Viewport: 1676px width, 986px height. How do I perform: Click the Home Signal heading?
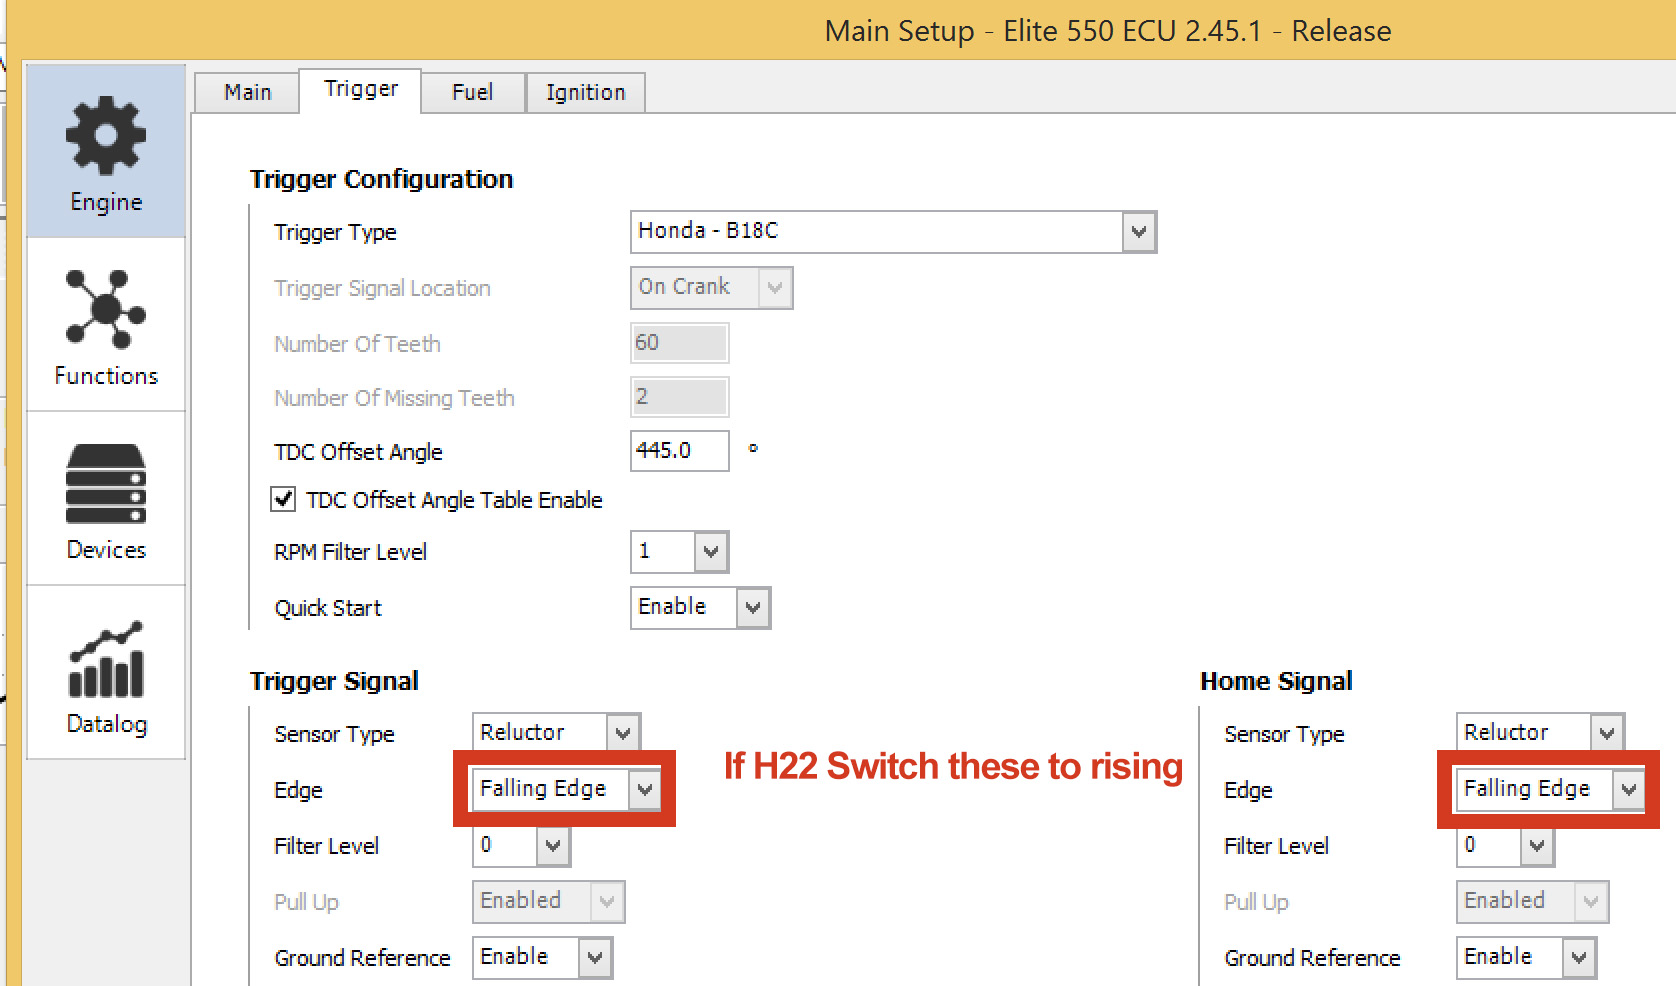pos(1276,681)
